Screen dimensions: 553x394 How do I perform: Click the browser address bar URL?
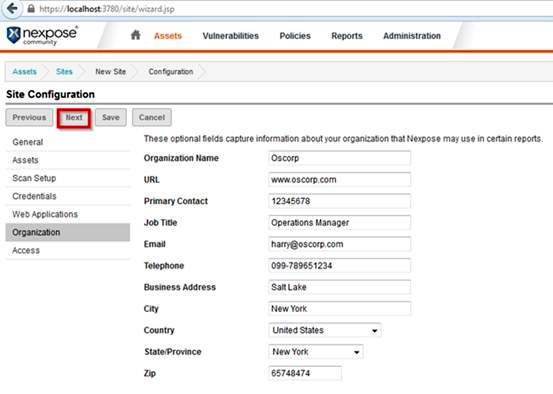pyautogui.click(x=107, y=9)
